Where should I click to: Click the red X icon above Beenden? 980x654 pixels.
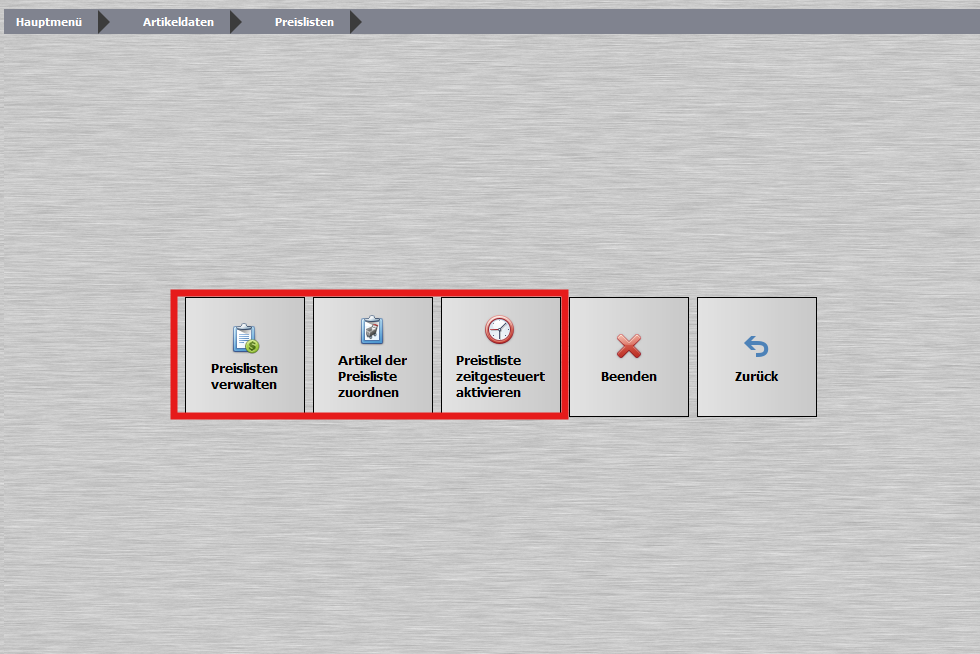pyautogui.click(x=629, y=346)
